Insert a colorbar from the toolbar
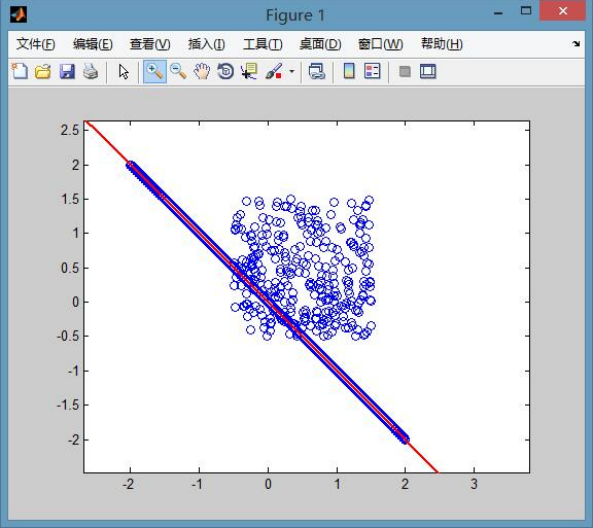The image size is (593, 528). click(349, 71)
